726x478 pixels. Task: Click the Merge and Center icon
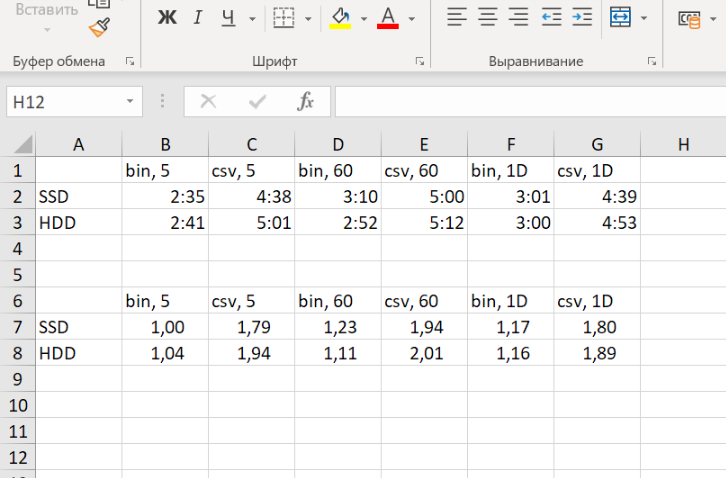pyautogui.click(x=621, y=17)
